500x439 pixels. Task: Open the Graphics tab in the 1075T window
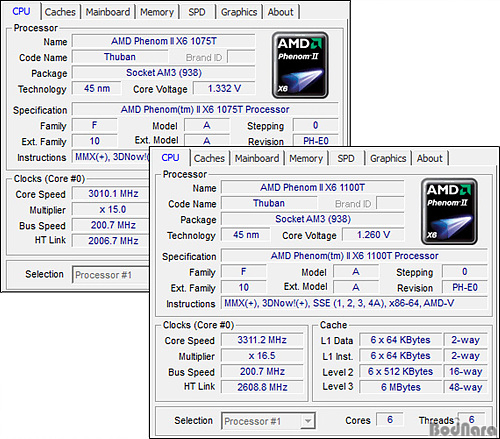click(239, 12)
